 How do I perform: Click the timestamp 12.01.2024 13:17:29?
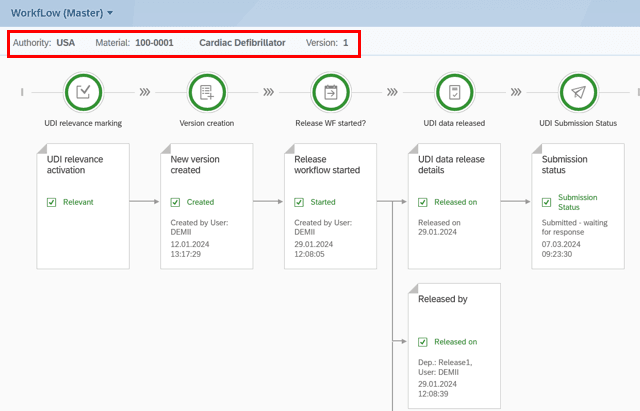(190, 249)
